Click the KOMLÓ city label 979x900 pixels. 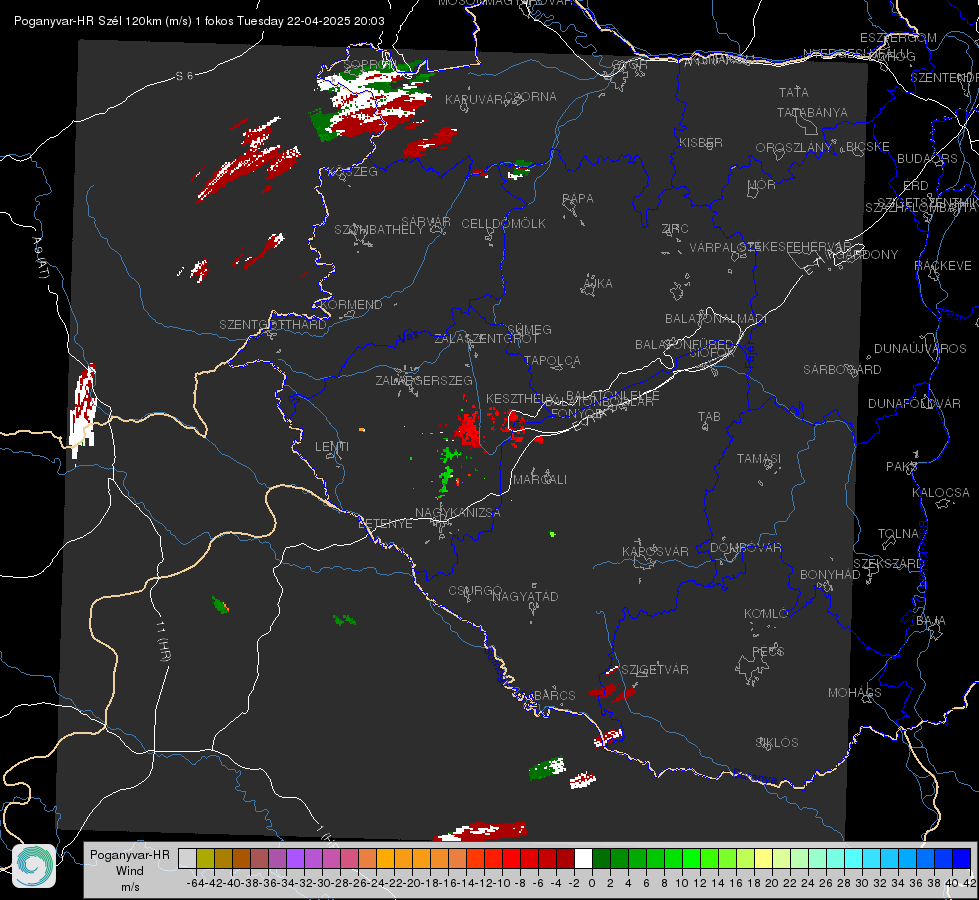tap(766, 614)
